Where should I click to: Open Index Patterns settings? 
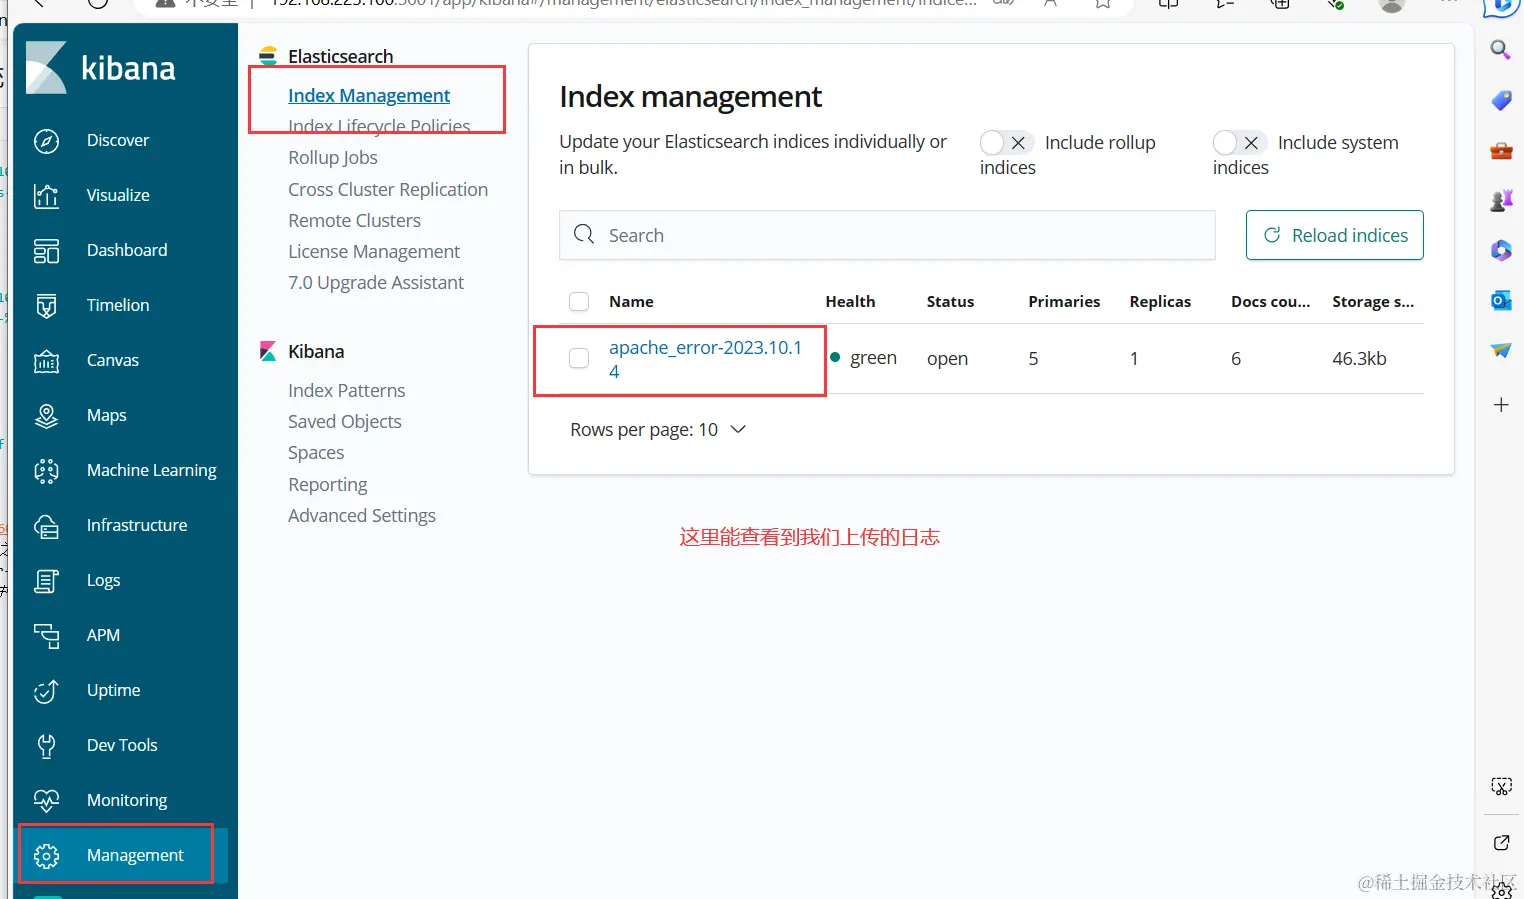point(347,391)
